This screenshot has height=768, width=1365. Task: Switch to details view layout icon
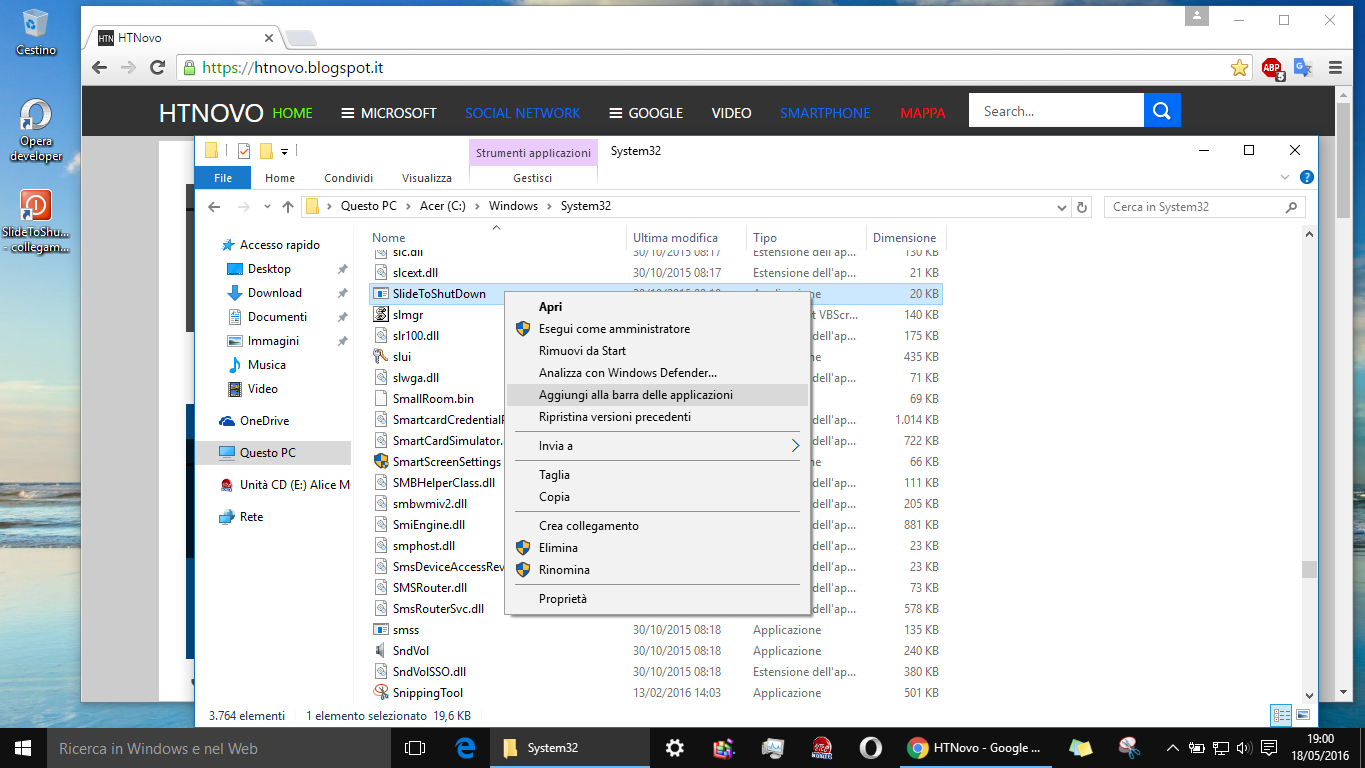click(1281, 715)
